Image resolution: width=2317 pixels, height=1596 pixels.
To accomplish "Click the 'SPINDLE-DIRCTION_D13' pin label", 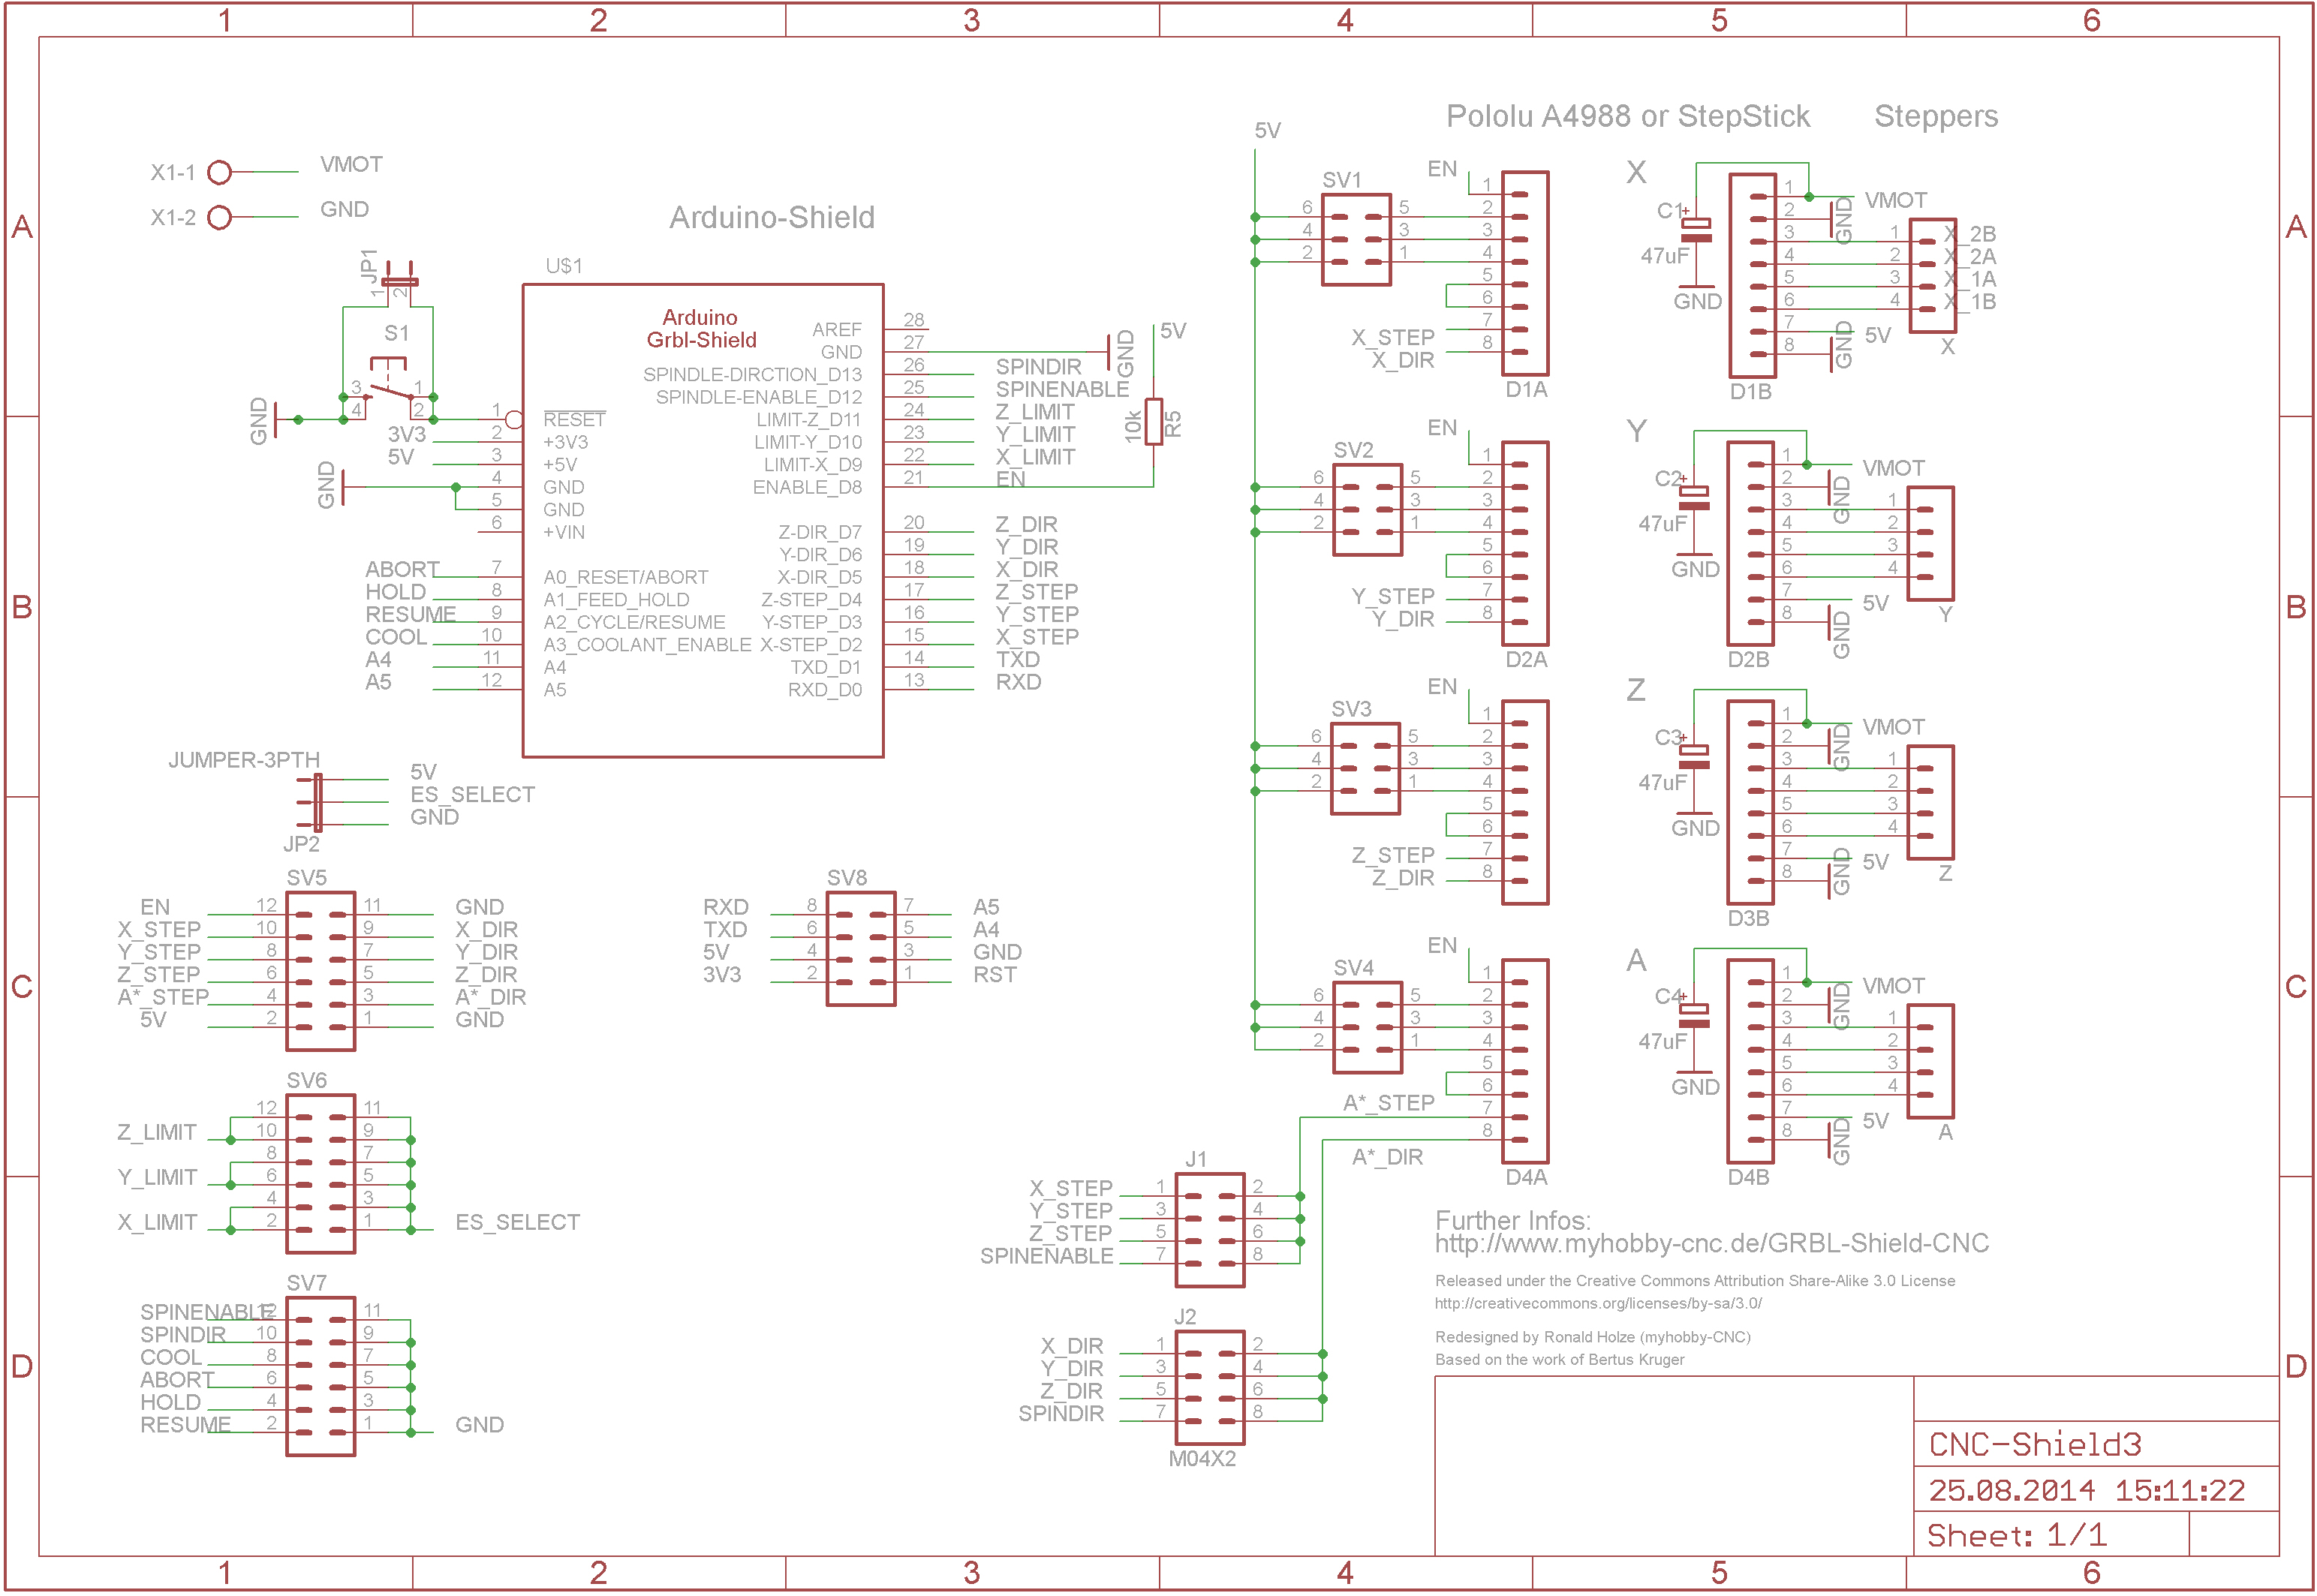I will 752,375.
